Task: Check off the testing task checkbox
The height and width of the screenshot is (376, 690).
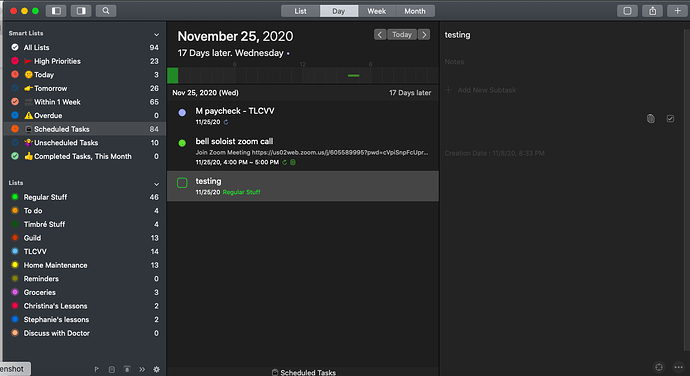Action: pos(182,183)
